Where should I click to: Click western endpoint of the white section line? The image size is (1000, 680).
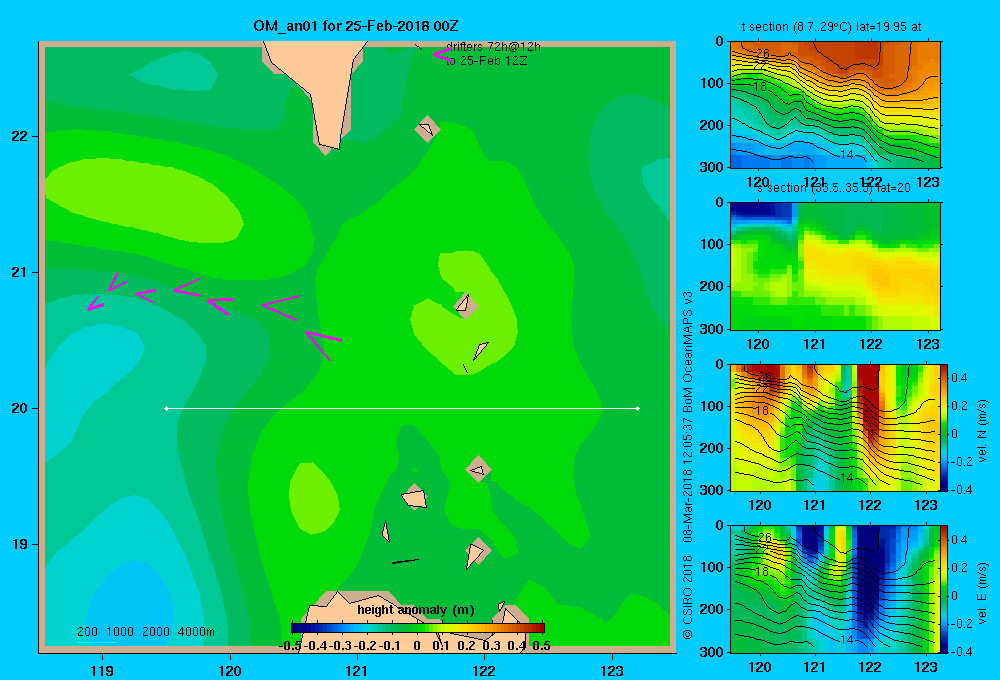166,408
